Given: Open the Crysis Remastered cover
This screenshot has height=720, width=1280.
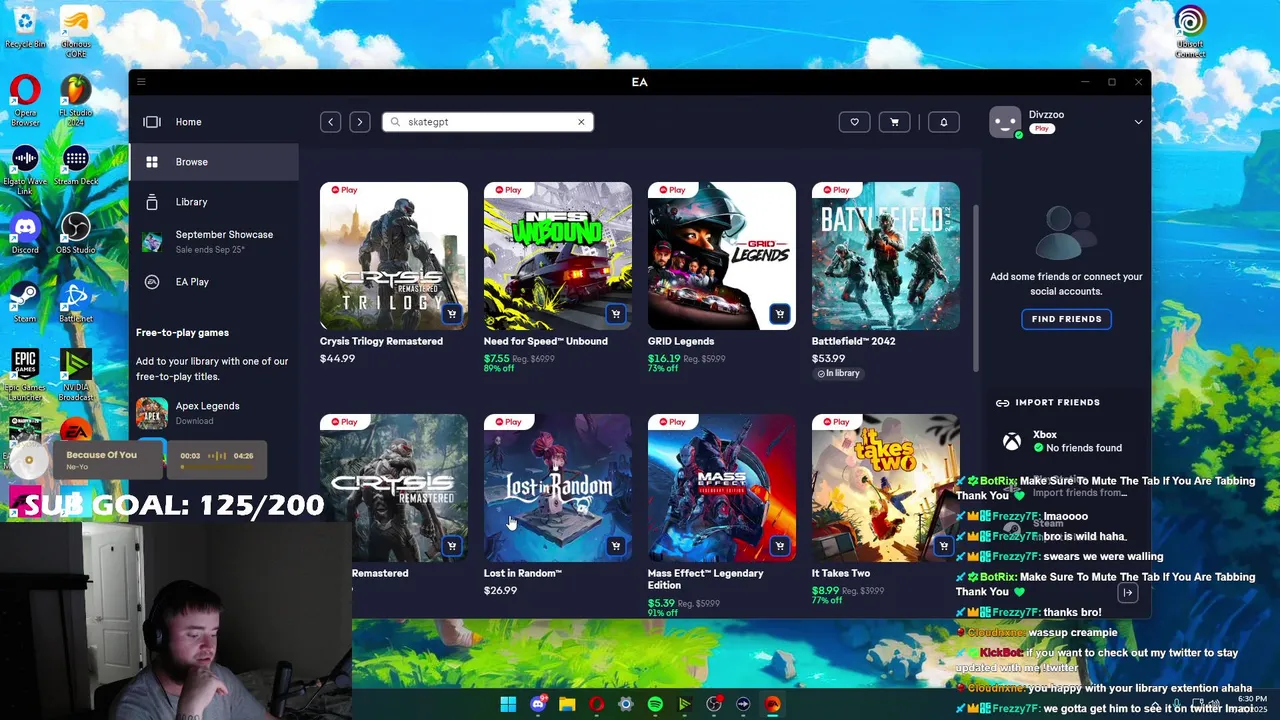Looking at the screenshot, I should 394,488.
